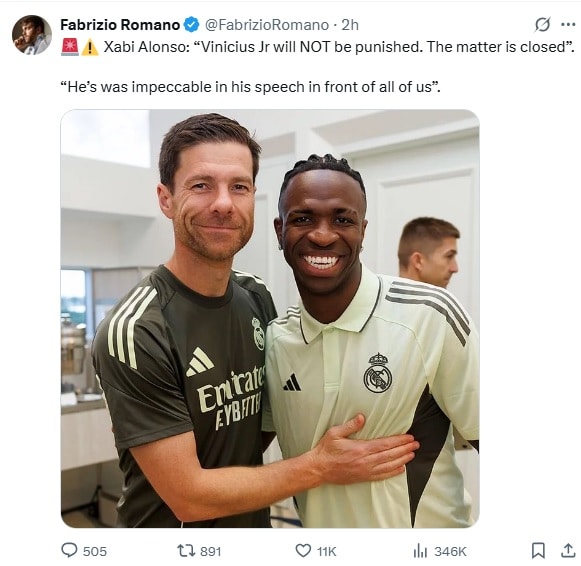Click the 2h post timestamp
581x566 pixels.
[350, 25]
